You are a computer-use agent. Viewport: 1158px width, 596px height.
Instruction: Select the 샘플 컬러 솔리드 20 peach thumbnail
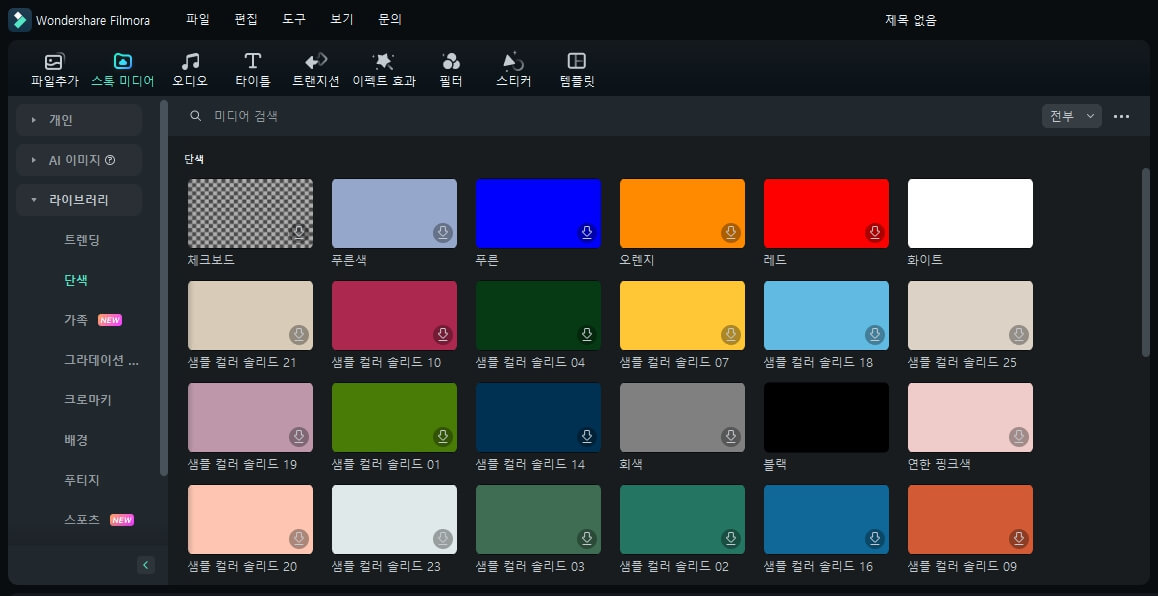(250, 519)
